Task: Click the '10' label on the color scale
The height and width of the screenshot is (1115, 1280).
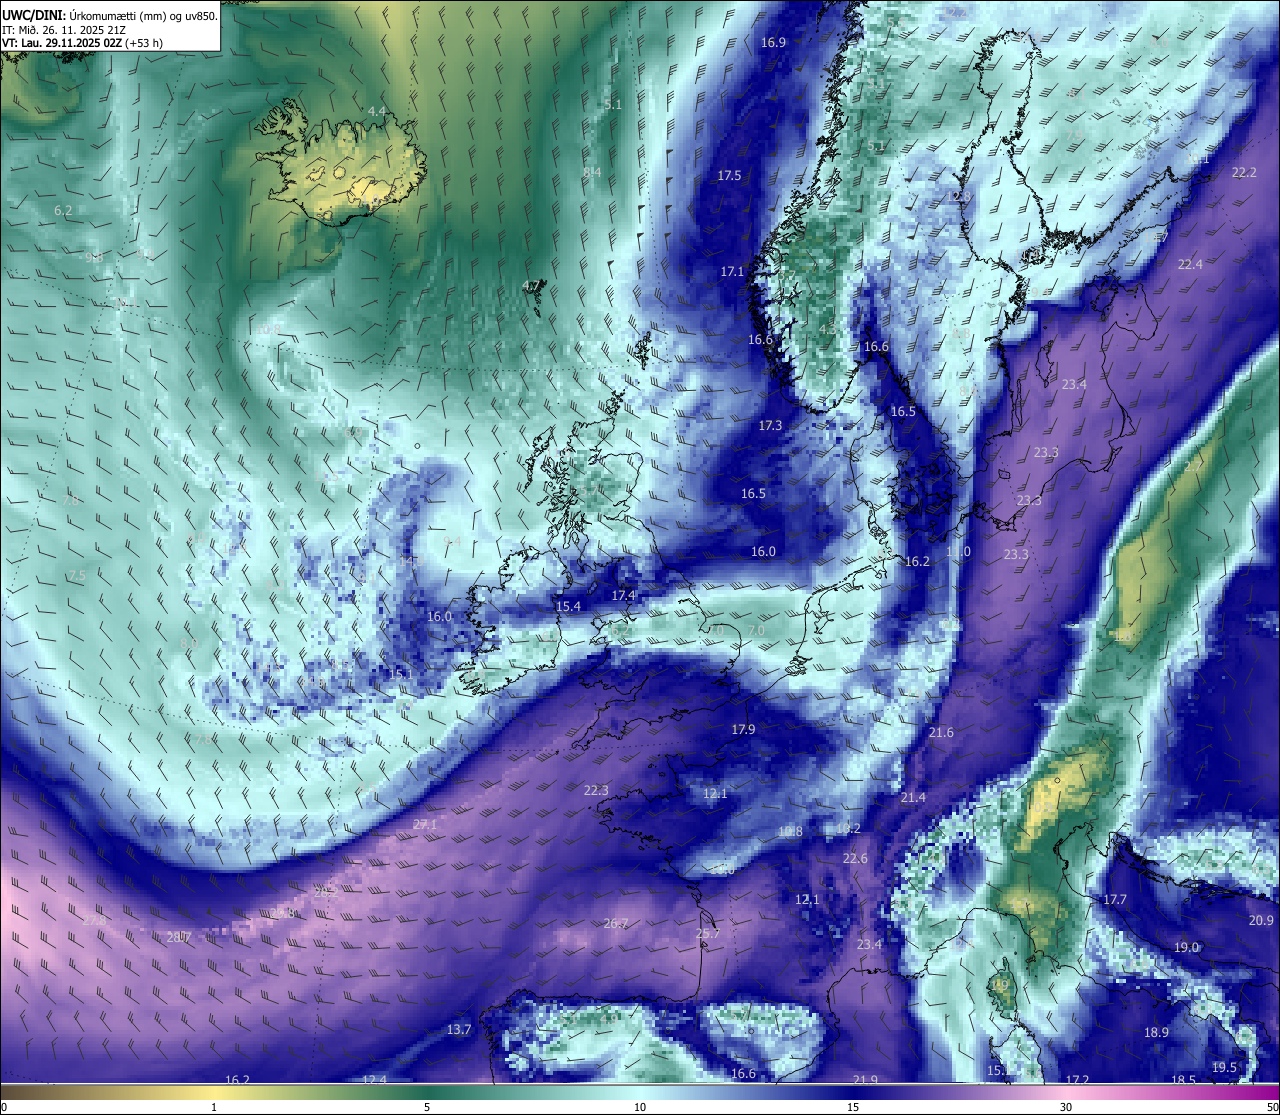Action: pyautogui.click(x=640, y=1107)
